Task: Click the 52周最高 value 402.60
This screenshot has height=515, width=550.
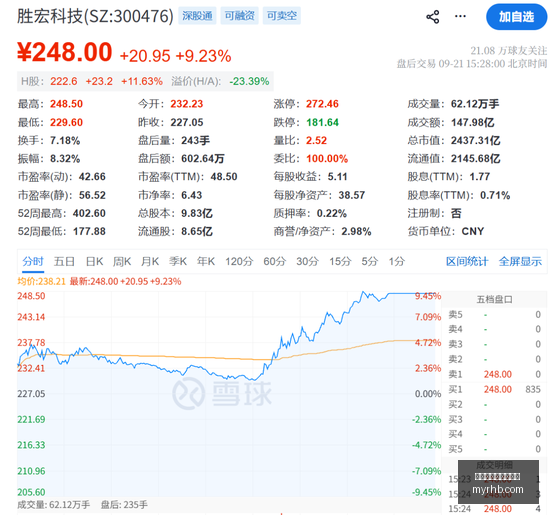Action: [89, 213]
